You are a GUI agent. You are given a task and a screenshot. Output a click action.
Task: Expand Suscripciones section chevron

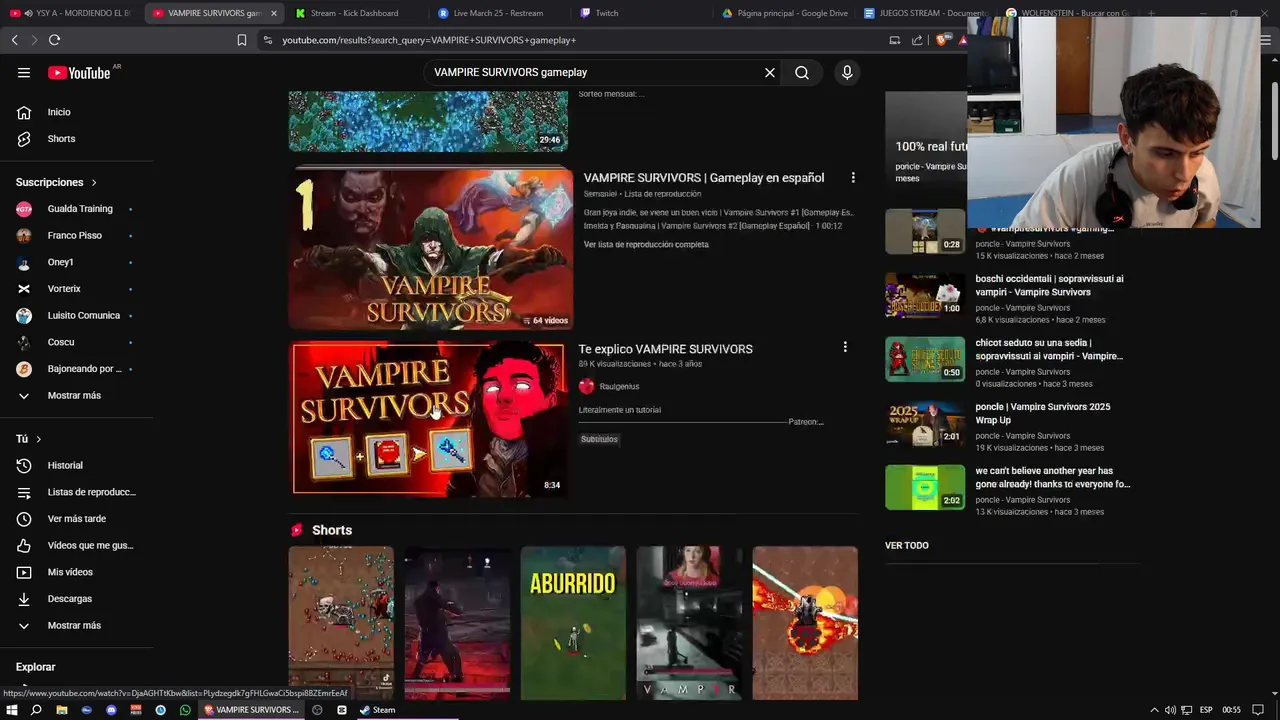[94, 183]
